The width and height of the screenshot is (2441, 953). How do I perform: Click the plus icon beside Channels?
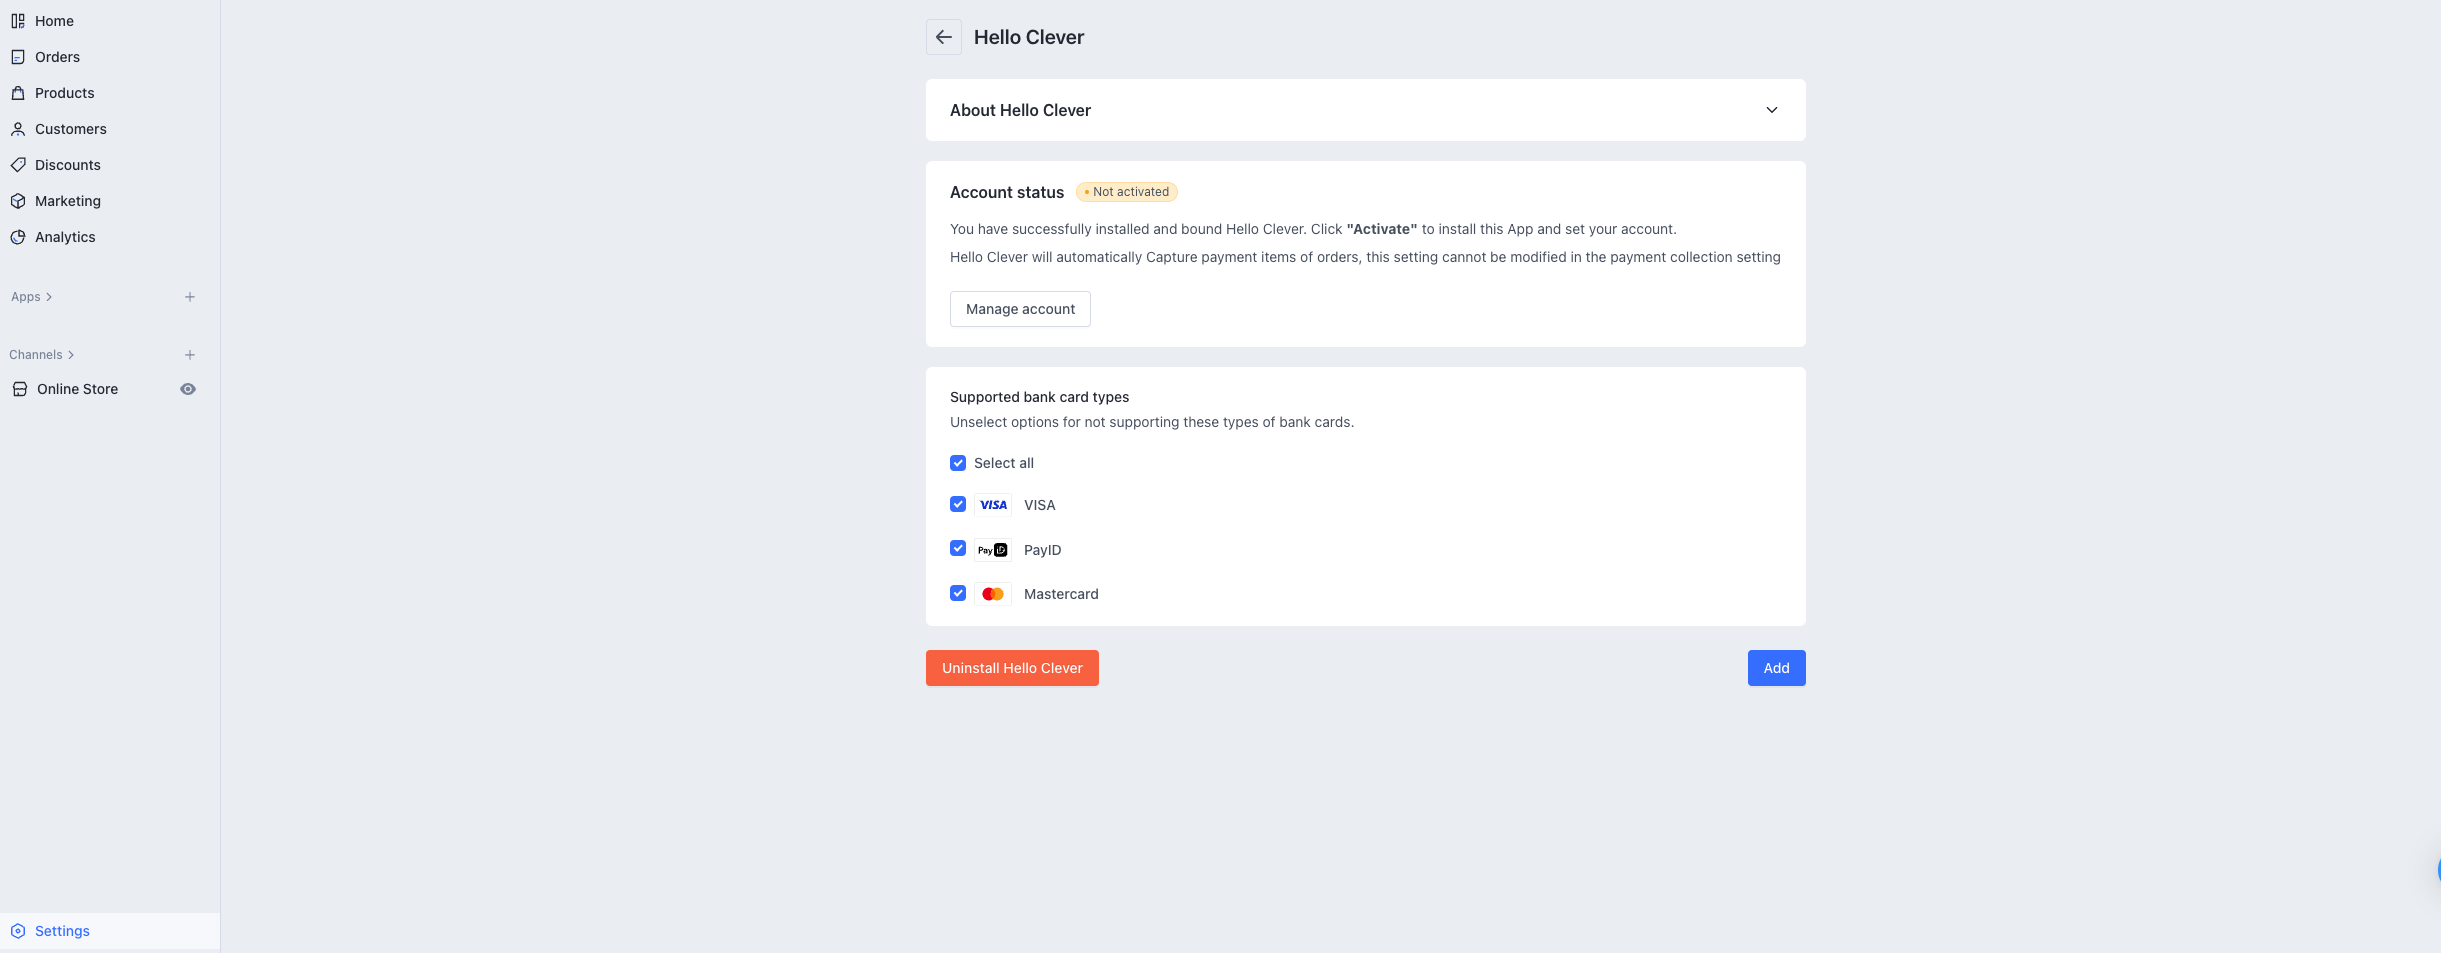pos(190,355)
